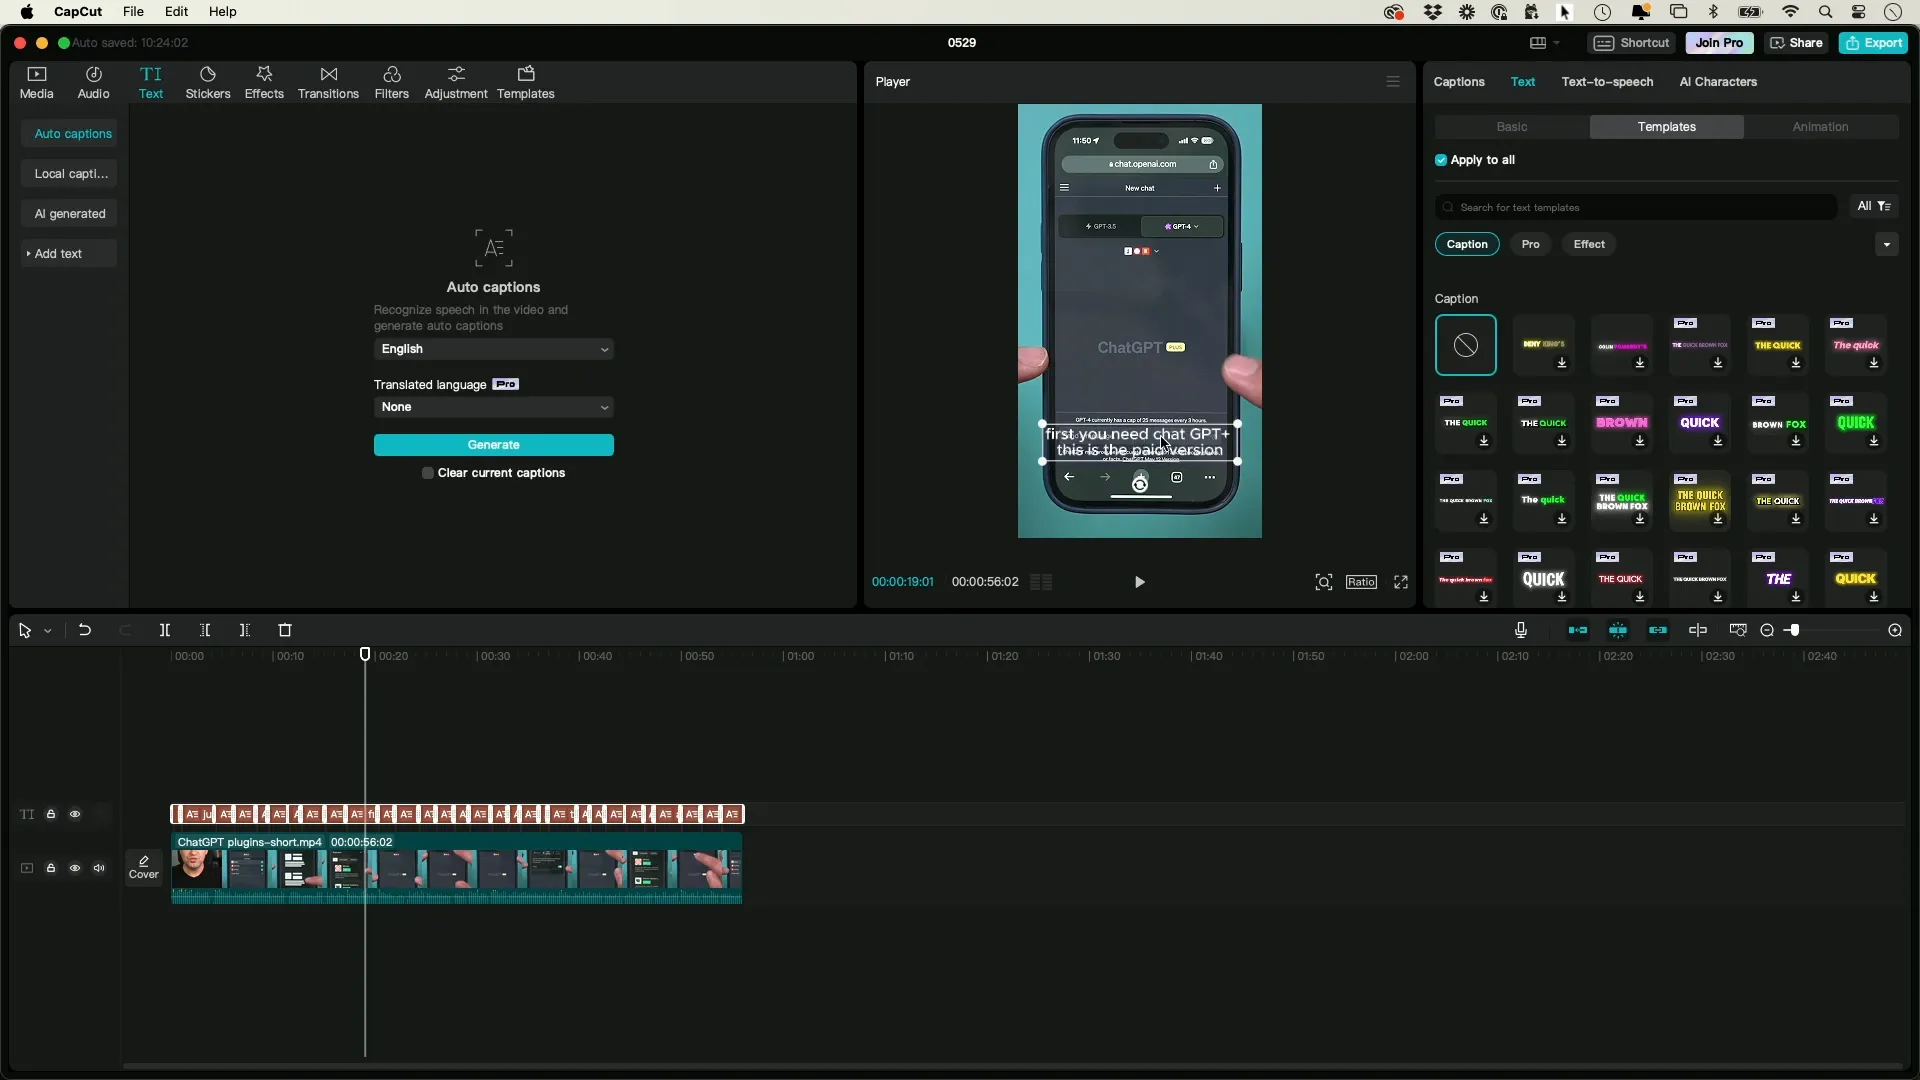Click the Delete trash icon in timeline

pos(285,630)
